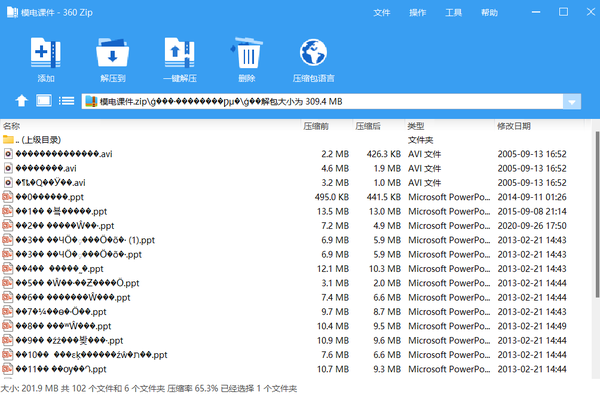Click icon of 10.9 MB ppt file
600x398 pixels.
(x=8, y=341)
